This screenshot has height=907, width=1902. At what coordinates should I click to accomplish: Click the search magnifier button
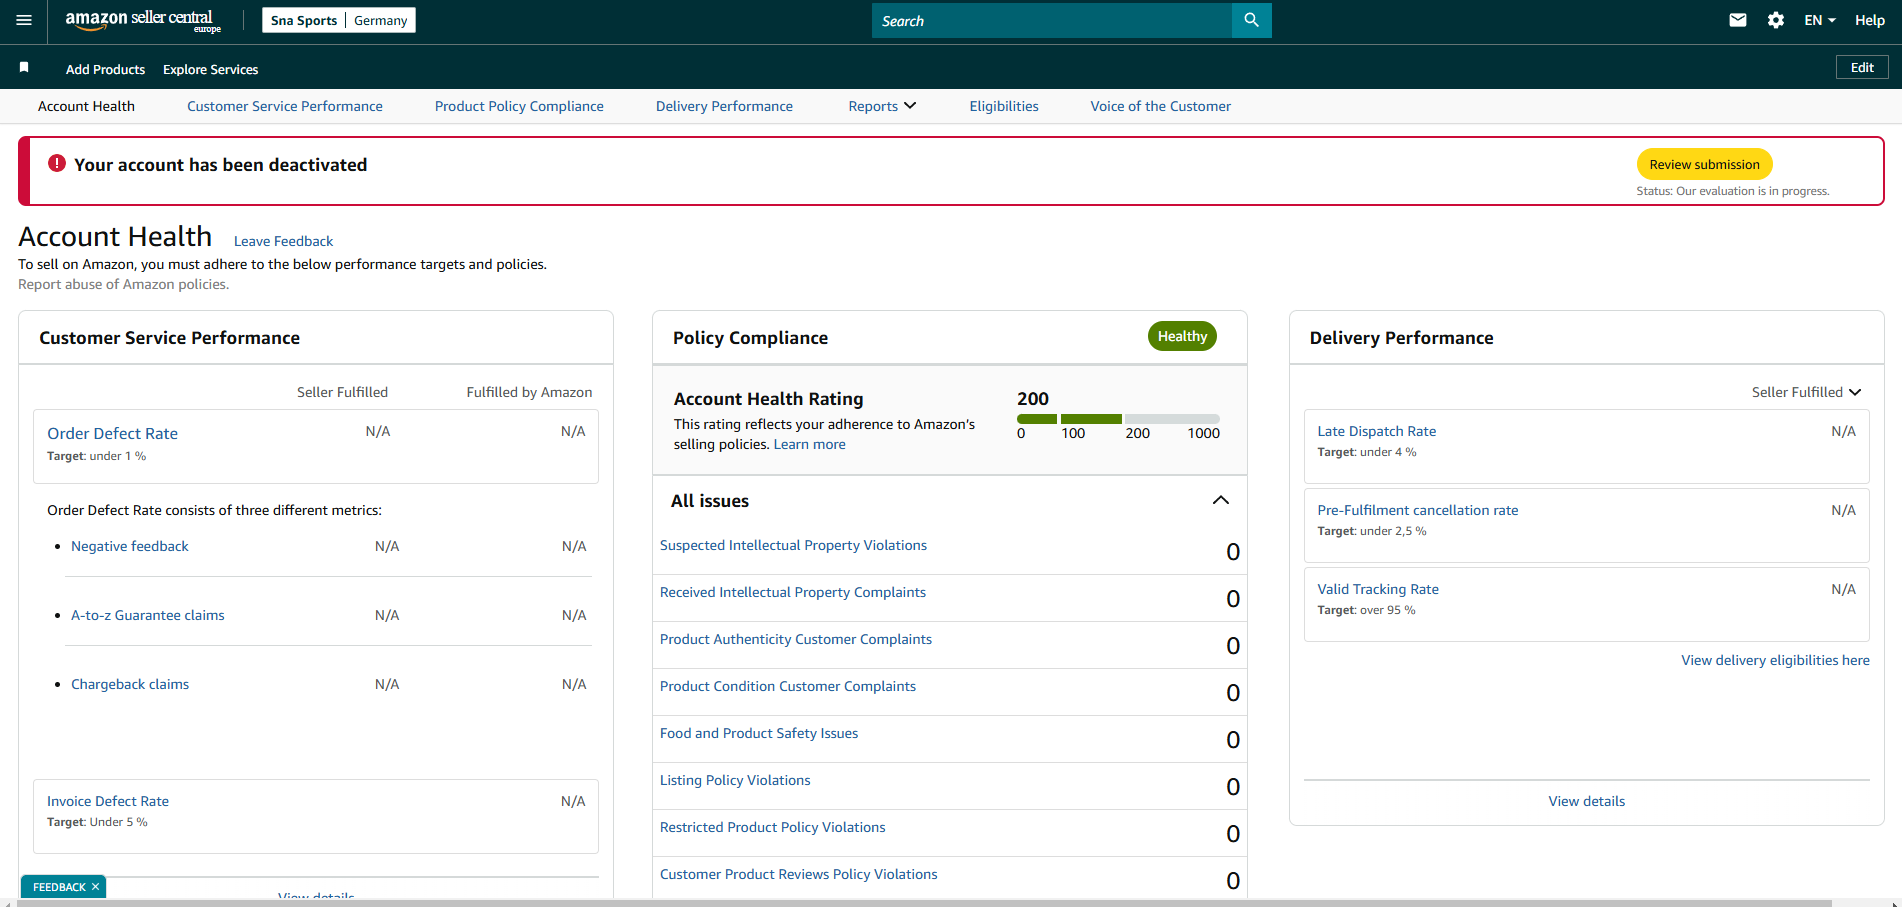point(1251,20)
